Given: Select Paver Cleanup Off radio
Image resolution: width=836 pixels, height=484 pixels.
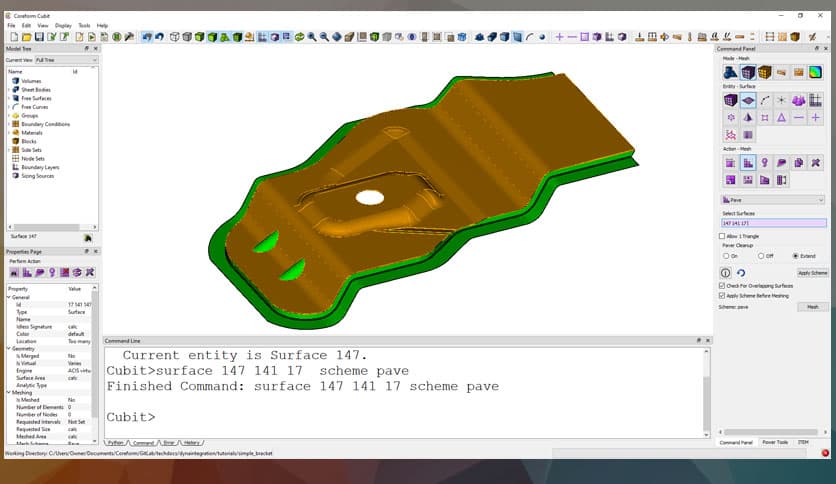Looking at the screenshot, I should pos(761,256).
